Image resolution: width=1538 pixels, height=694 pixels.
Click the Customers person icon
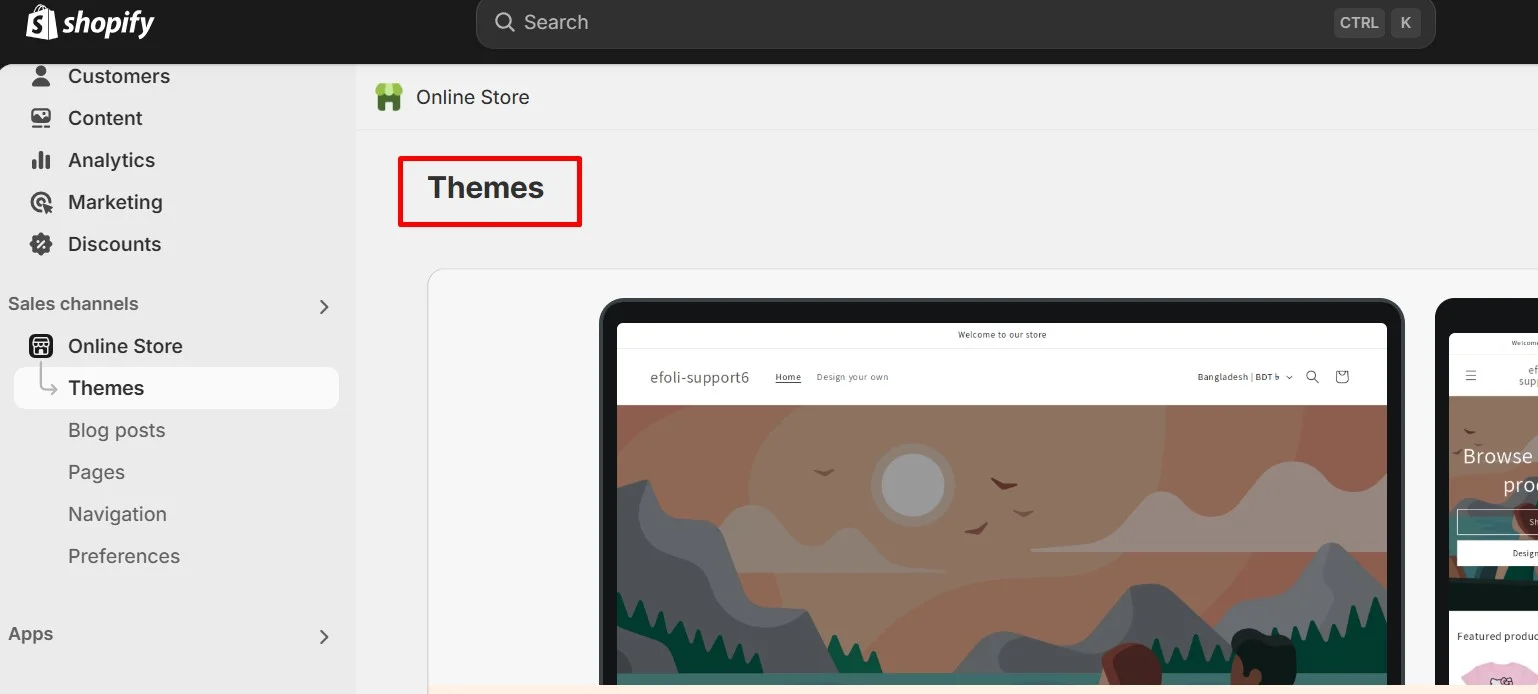coord(41,76)
